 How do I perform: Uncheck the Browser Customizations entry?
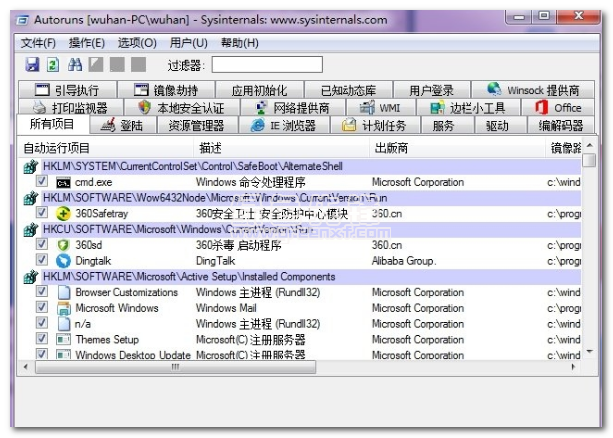pyautogui.click(x=41, y=291)
